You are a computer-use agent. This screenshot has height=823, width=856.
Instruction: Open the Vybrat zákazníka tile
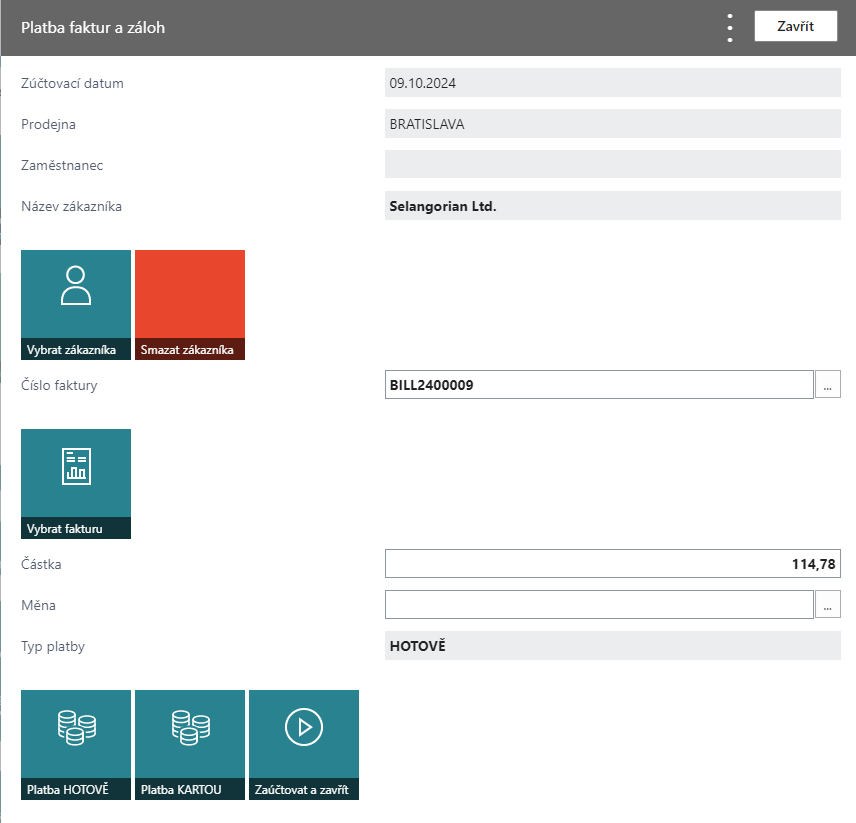(76, 305)
